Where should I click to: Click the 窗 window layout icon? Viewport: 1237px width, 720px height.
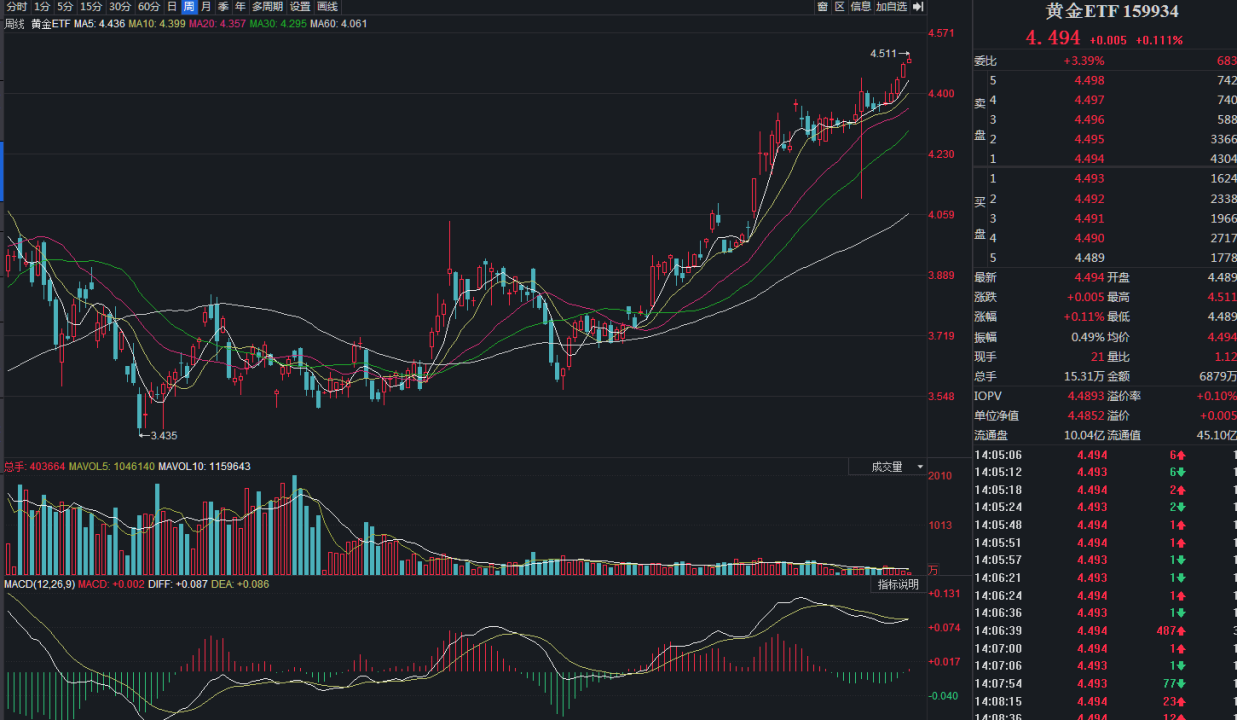click(822, 7)
